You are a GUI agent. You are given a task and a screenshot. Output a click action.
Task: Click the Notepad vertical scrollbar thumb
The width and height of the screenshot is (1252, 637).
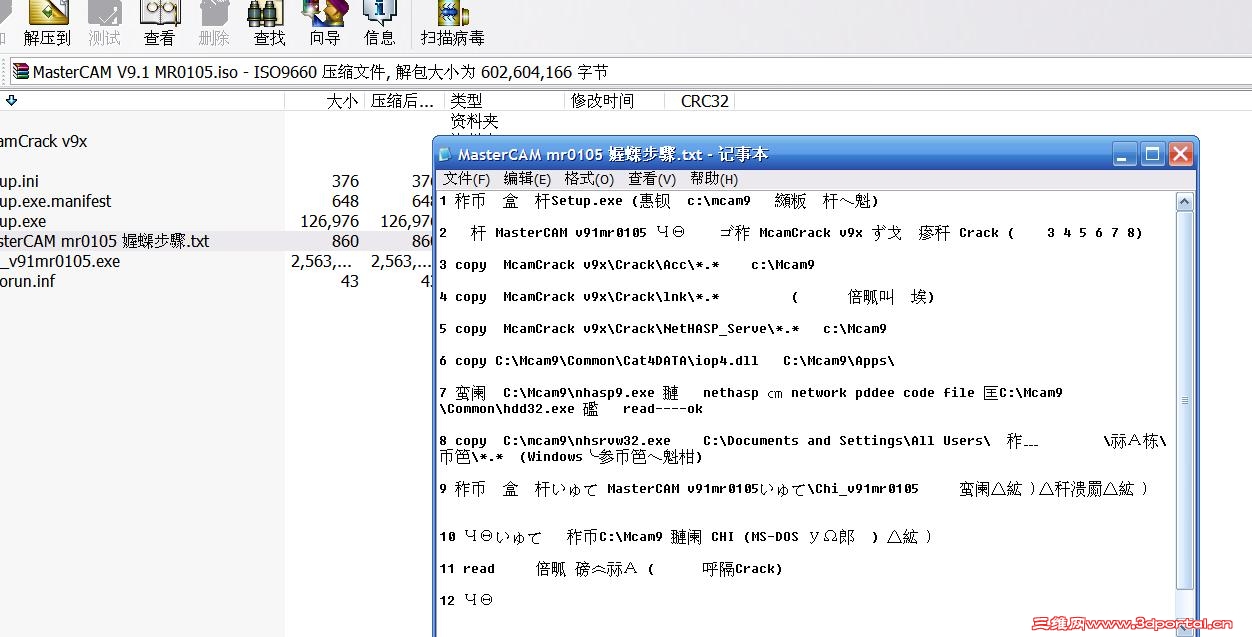coord(1184,400)
